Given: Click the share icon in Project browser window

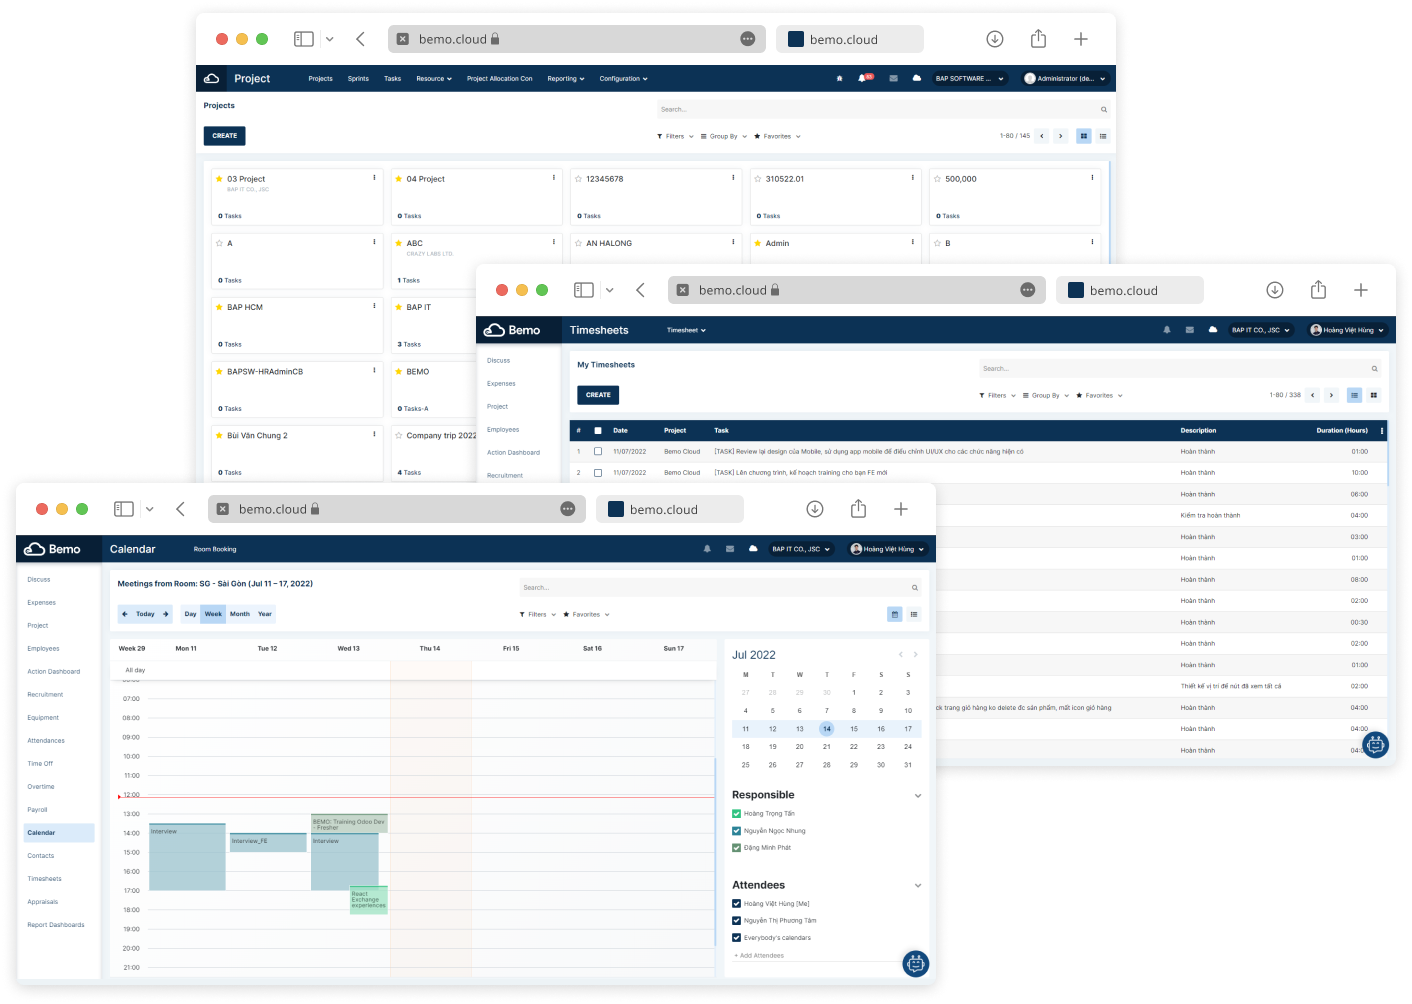Looking at the screenshot, I should [1038, 39].
